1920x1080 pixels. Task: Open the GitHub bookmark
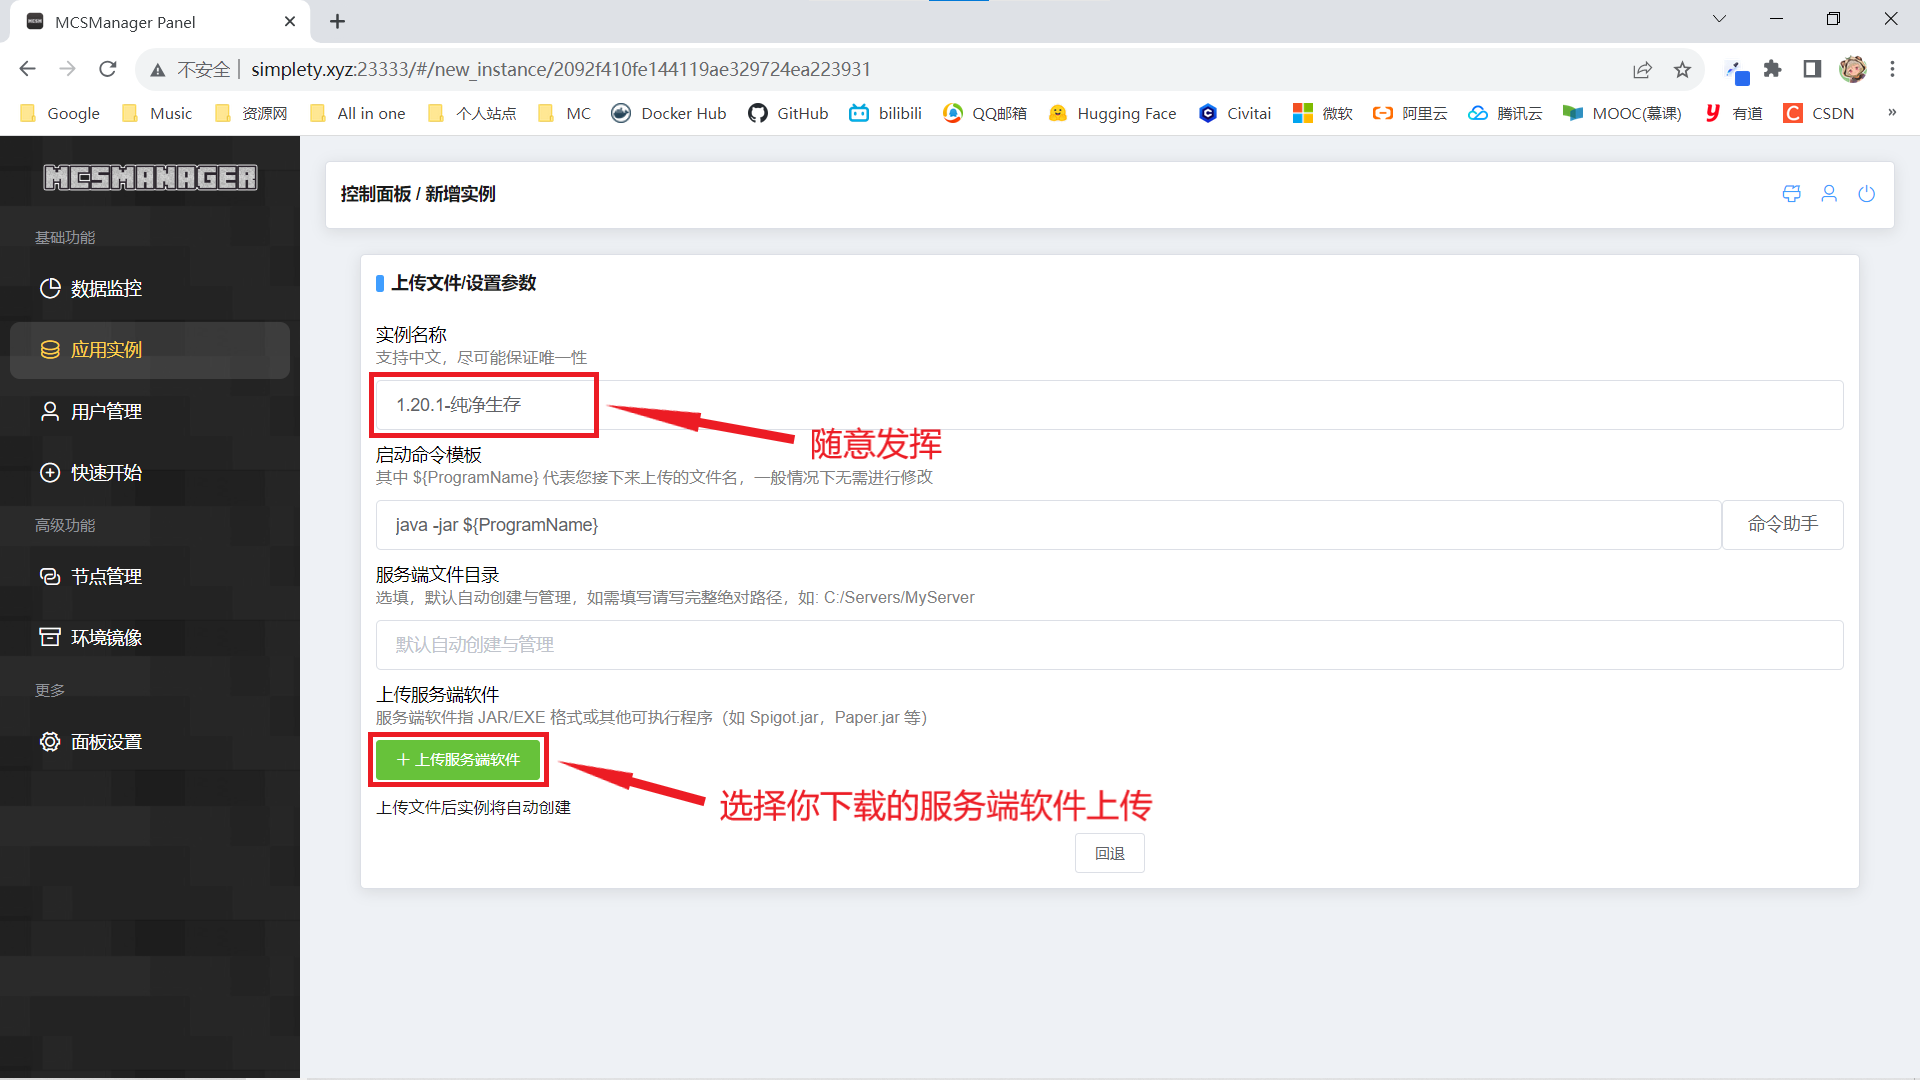tap(788, 113)
